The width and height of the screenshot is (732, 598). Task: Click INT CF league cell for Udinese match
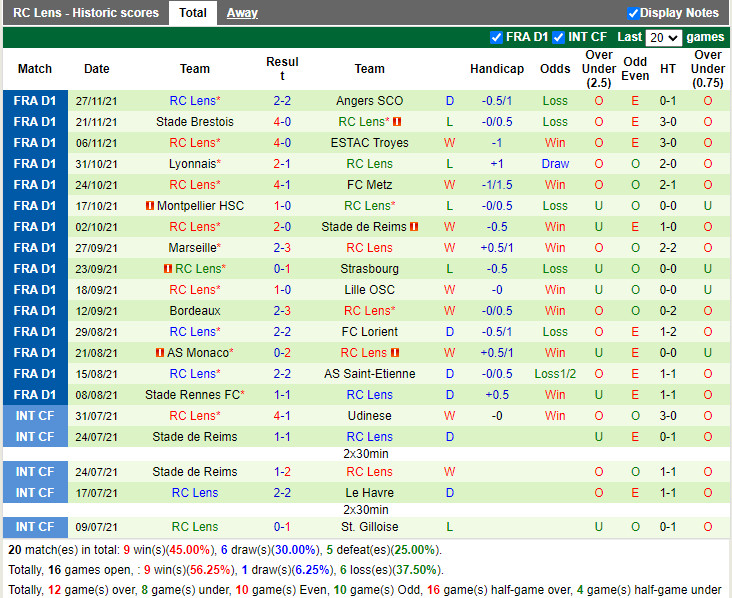(x=35, y=416)
